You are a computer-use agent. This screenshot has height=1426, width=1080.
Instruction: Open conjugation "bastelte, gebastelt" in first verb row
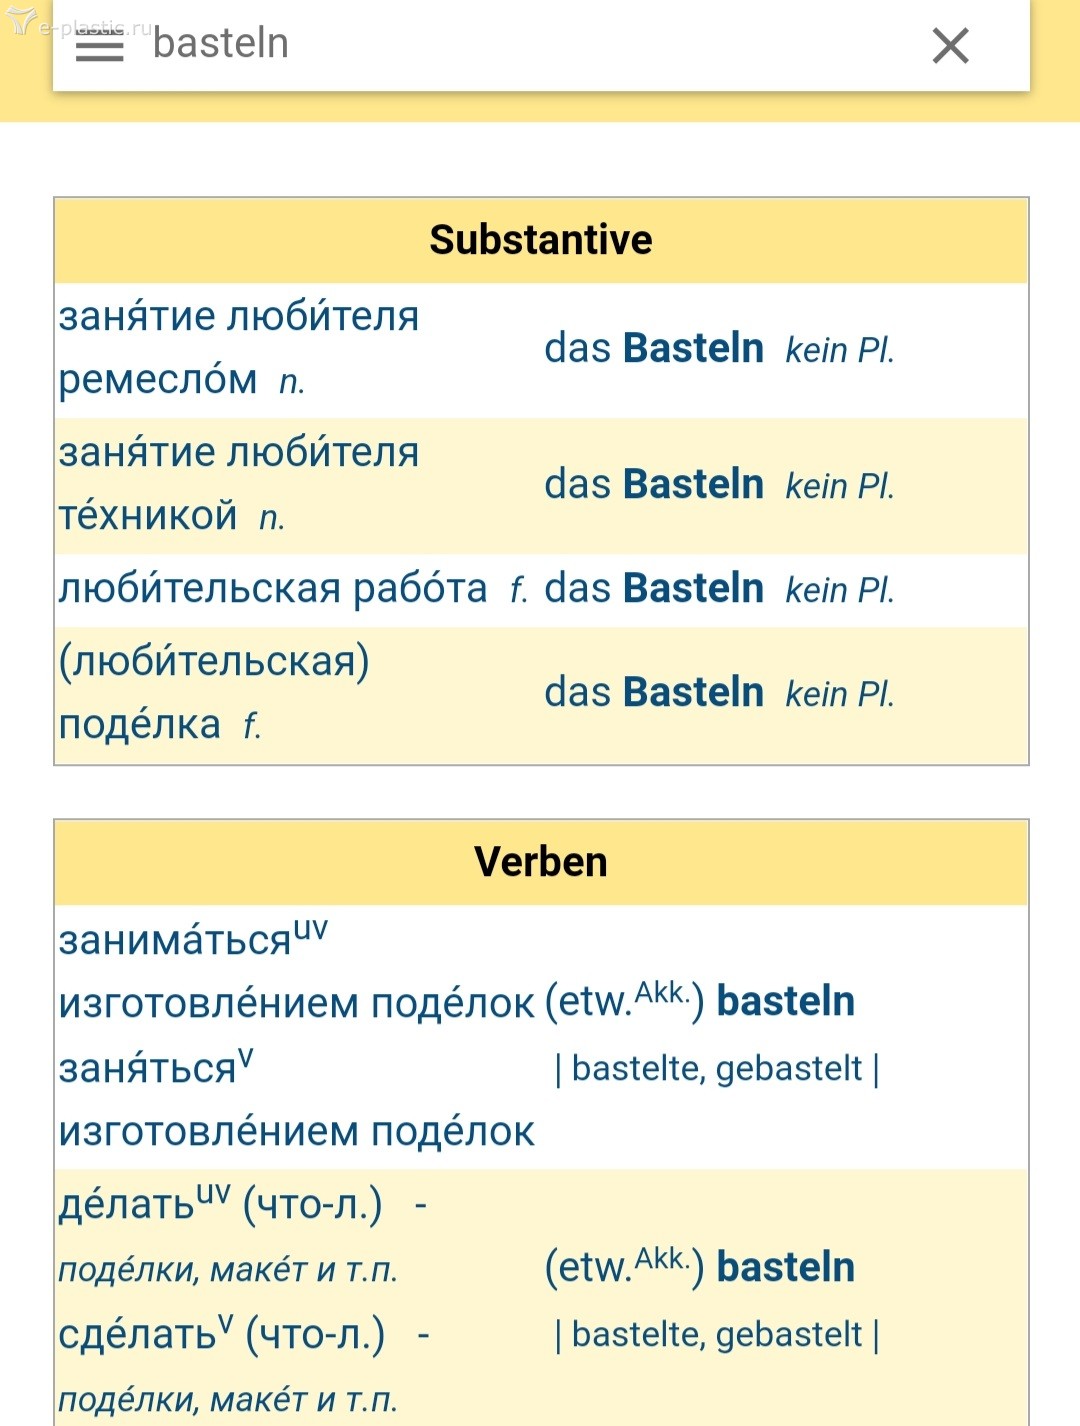pos(717,1068)
